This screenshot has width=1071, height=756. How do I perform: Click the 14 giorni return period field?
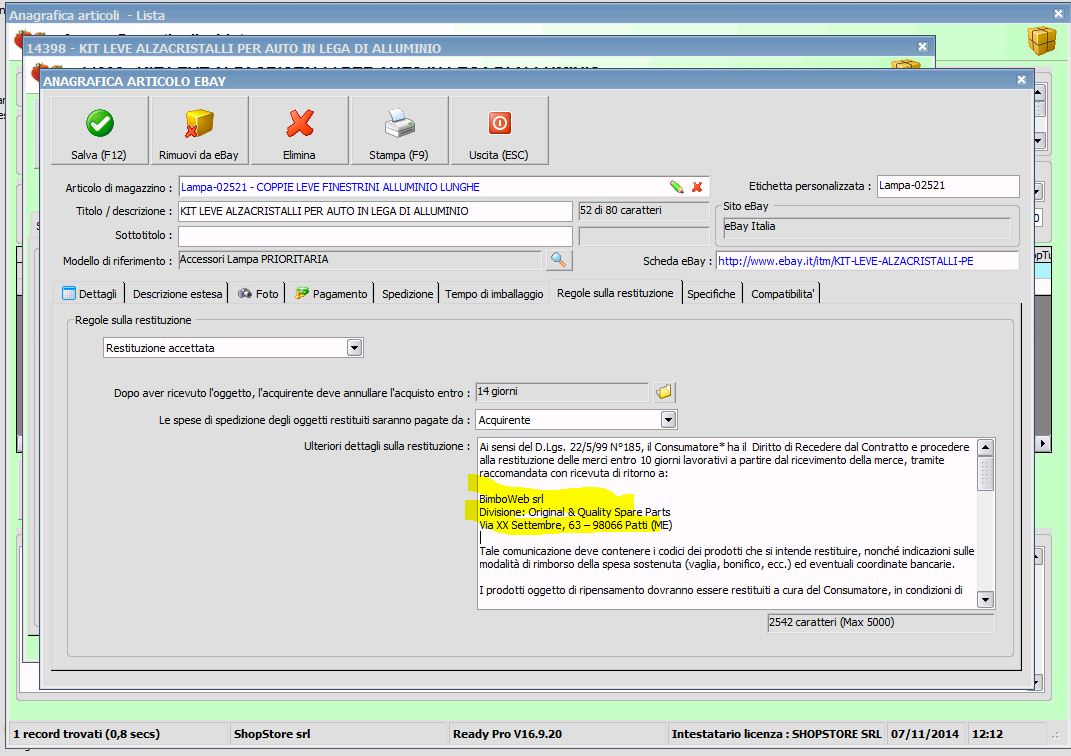click(x=561, y=392)
